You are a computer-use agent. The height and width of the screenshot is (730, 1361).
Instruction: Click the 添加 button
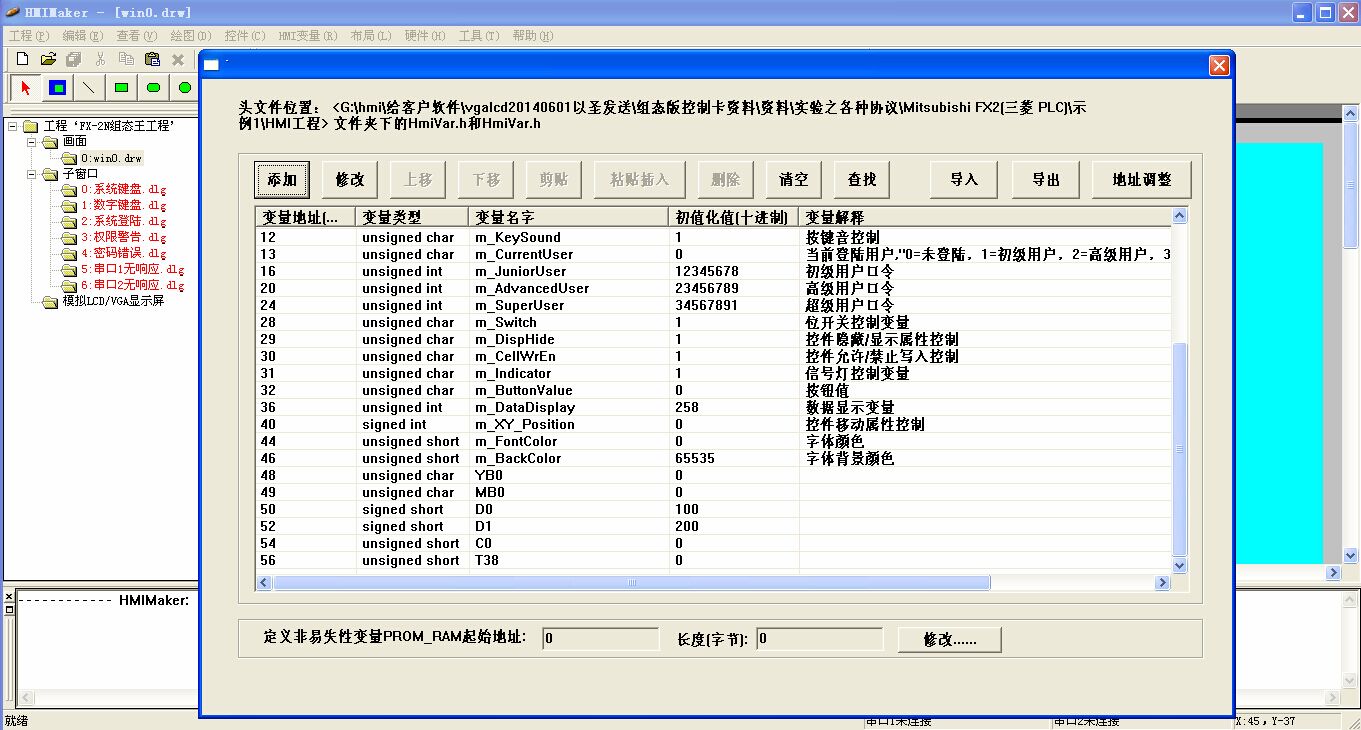coord(282,180)
